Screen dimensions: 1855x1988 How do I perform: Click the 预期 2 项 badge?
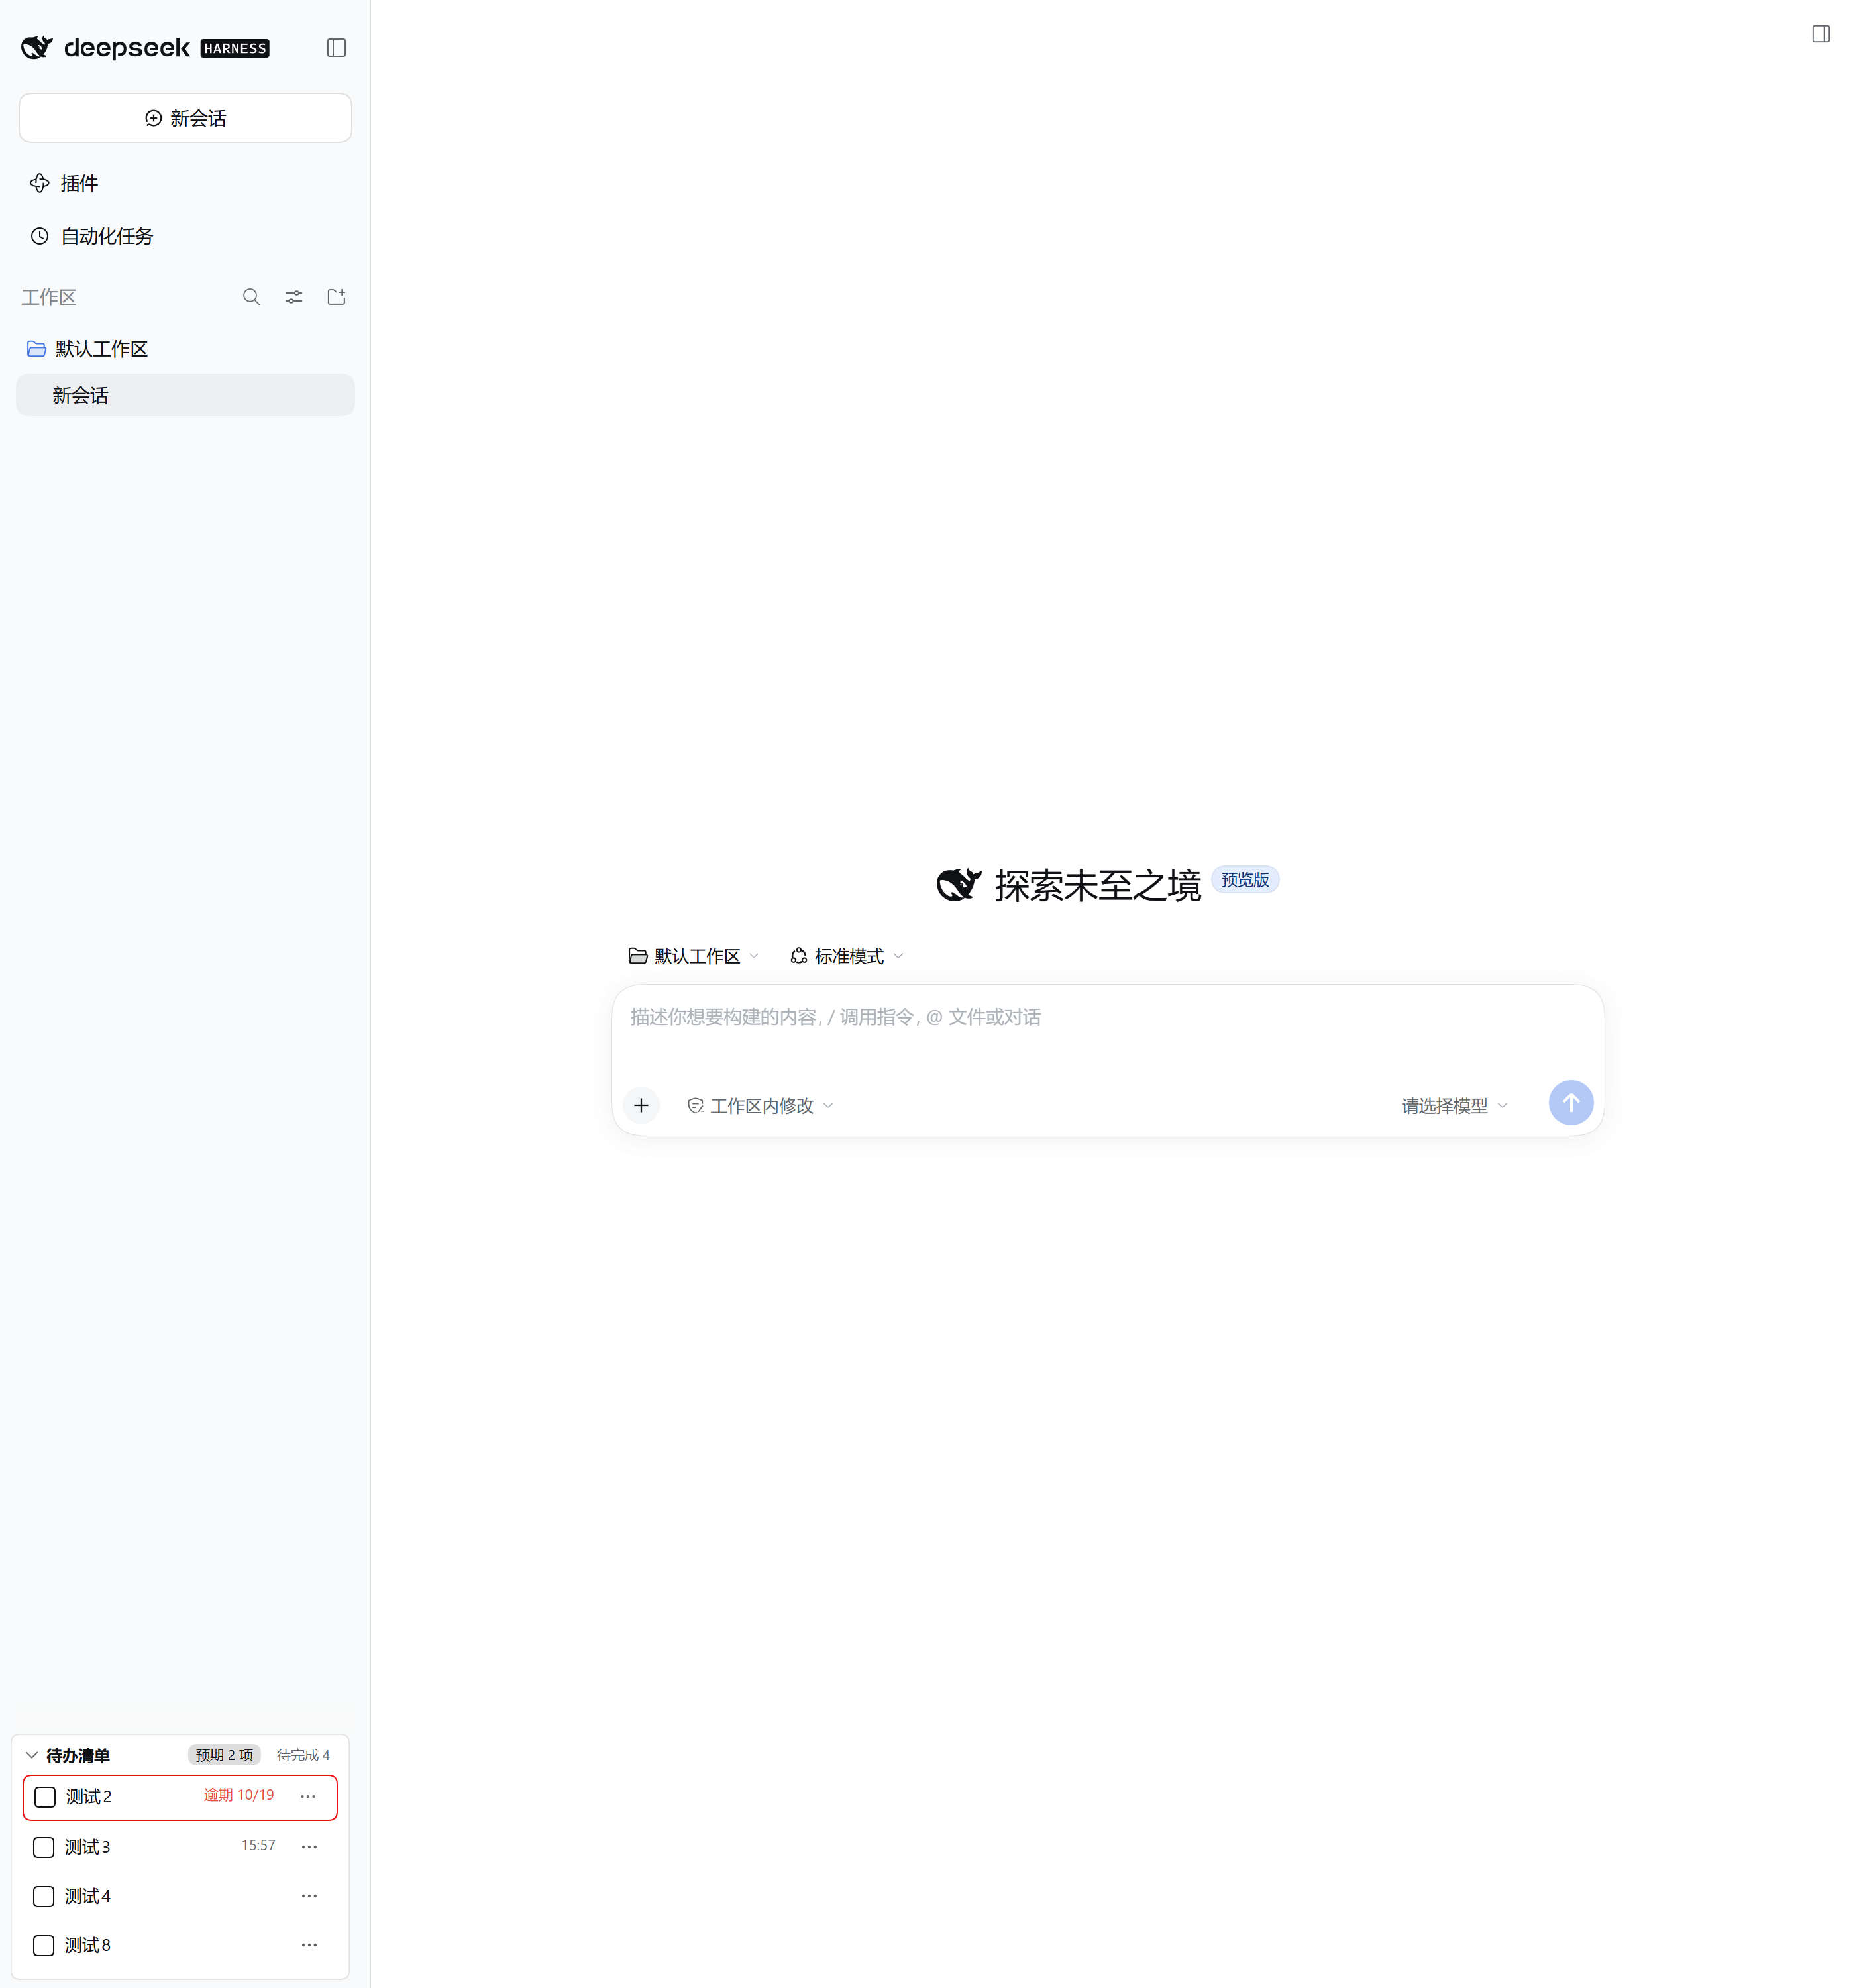pyautogui.click(x=224, y=1755)
